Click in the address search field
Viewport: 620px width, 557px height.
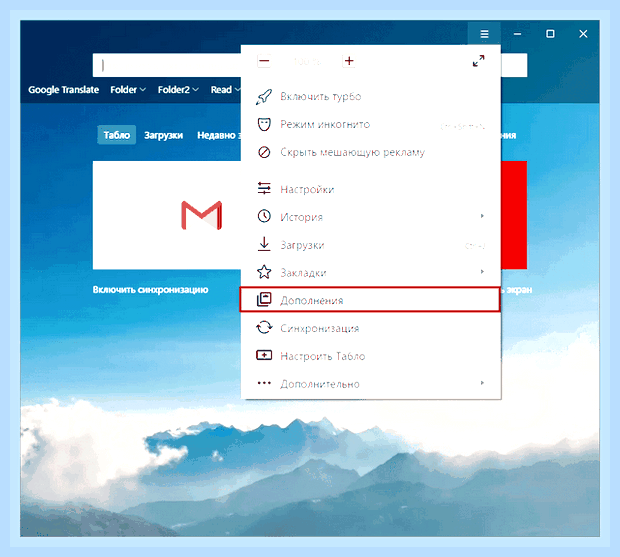point(167,65)
